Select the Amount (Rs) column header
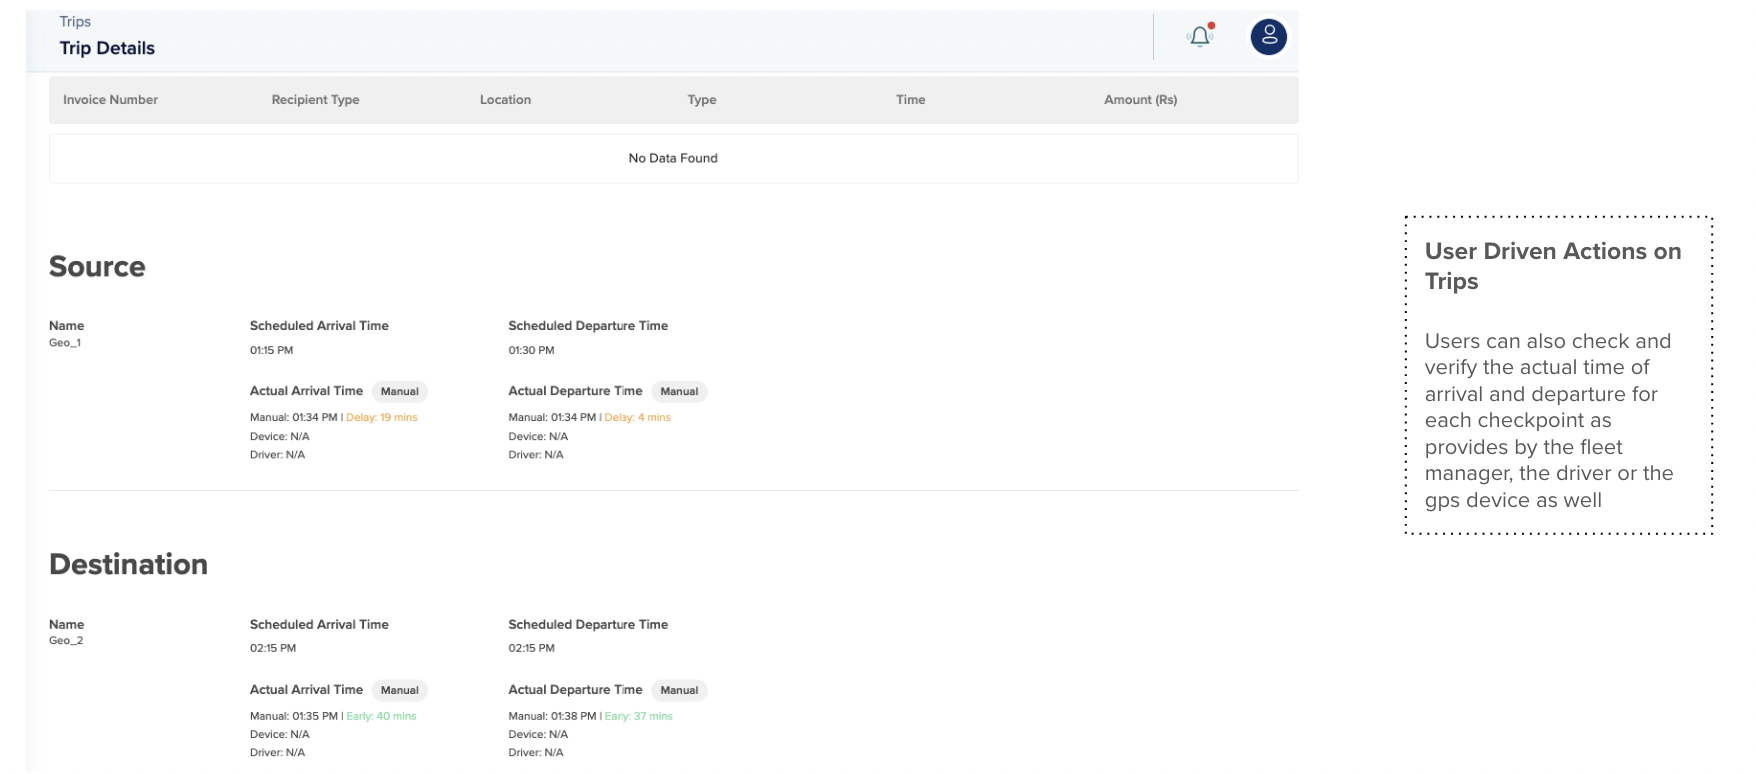1756x774 pixels. pos(1140,100)
